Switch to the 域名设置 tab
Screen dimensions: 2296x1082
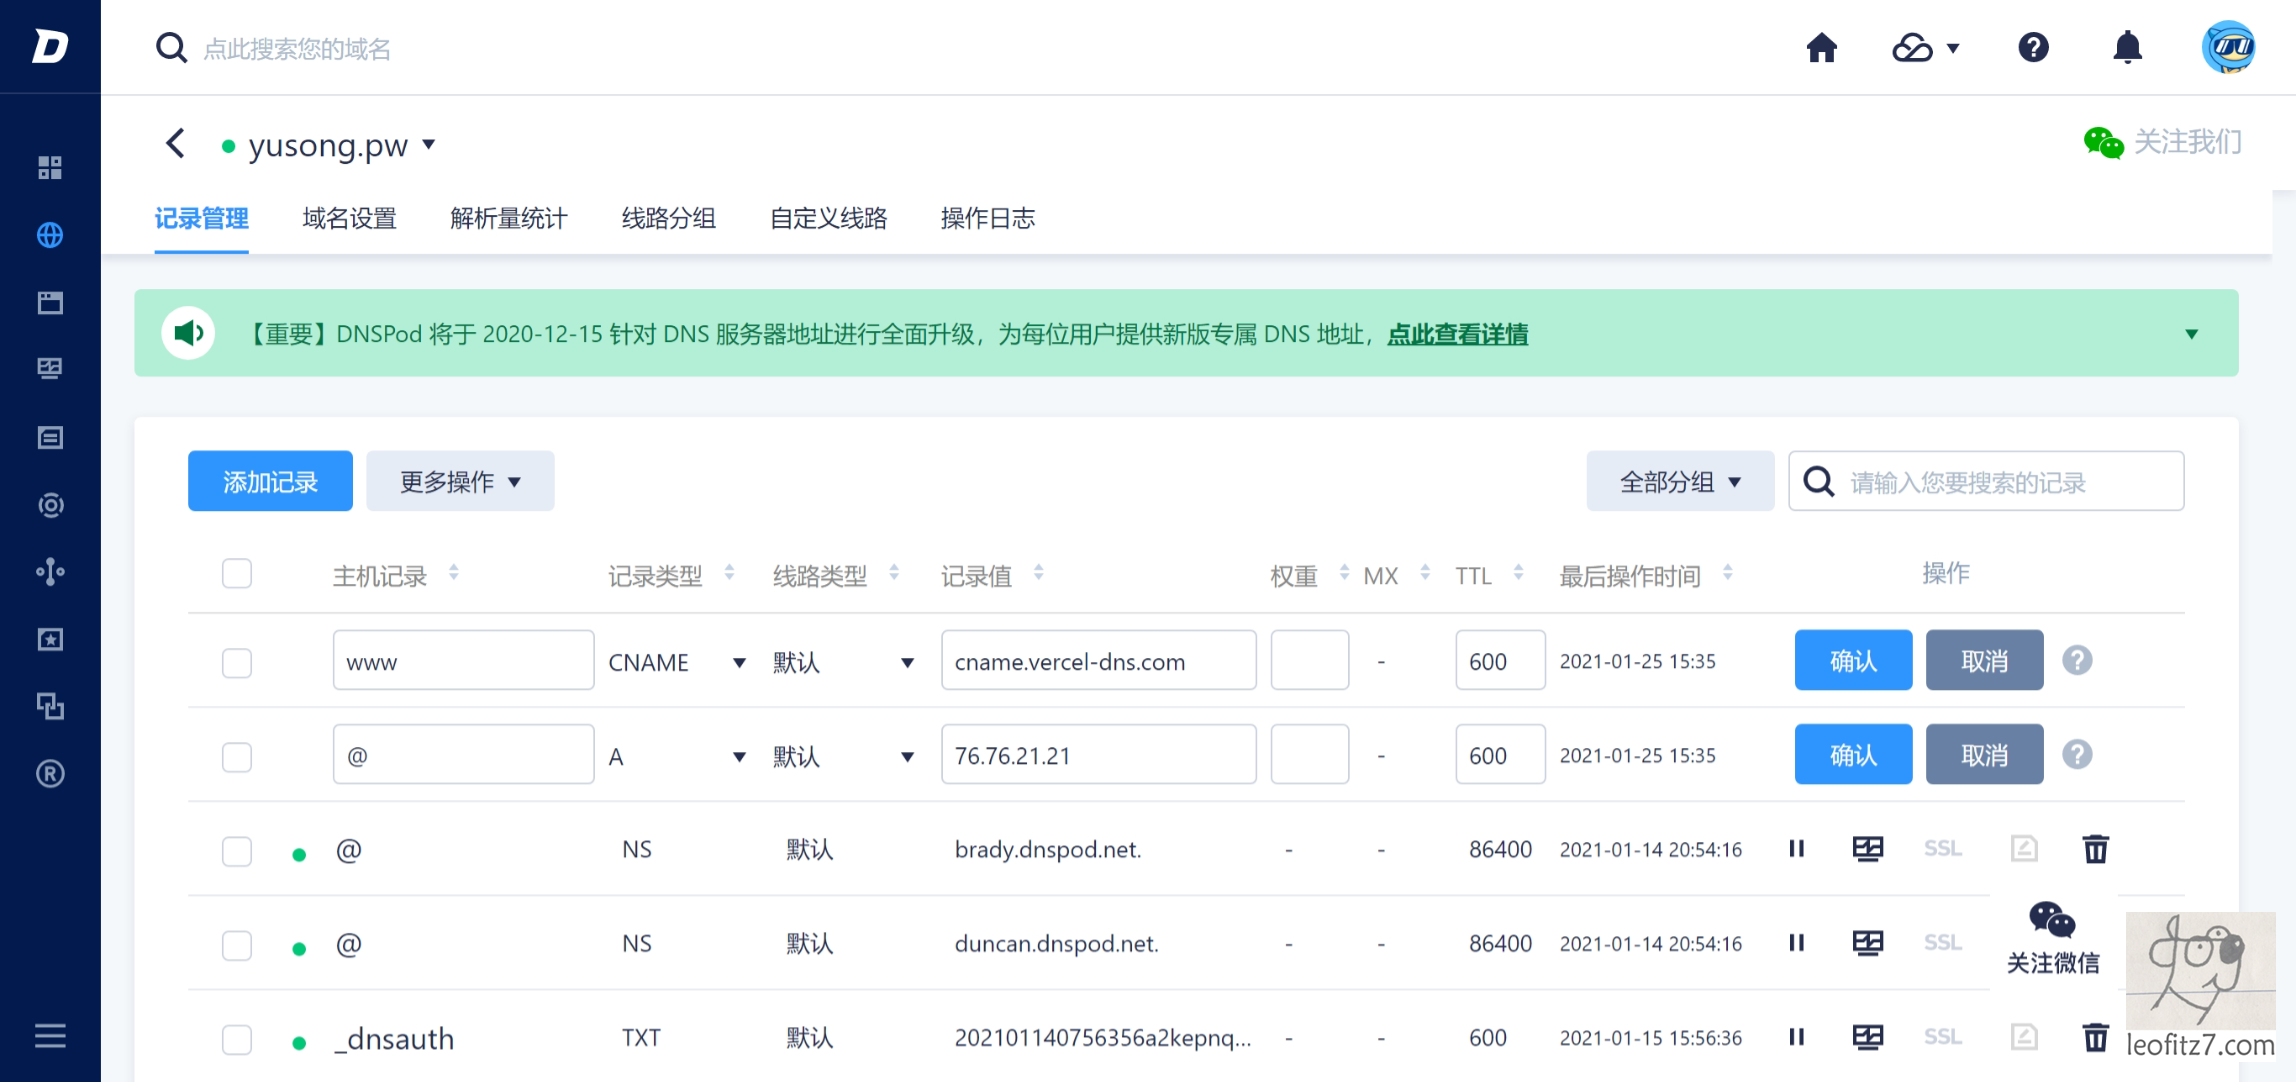click(x=349, y=218)
